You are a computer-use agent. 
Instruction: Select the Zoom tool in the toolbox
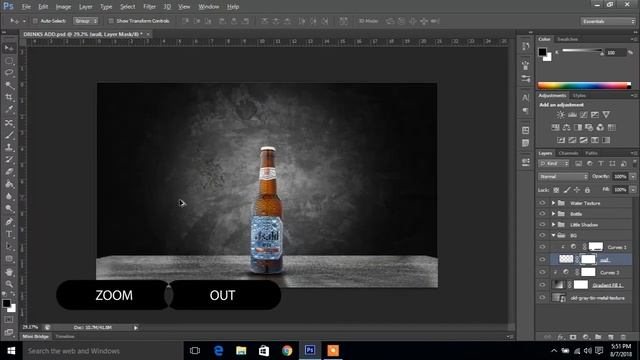pyautogui.click(x=9, y=284)
